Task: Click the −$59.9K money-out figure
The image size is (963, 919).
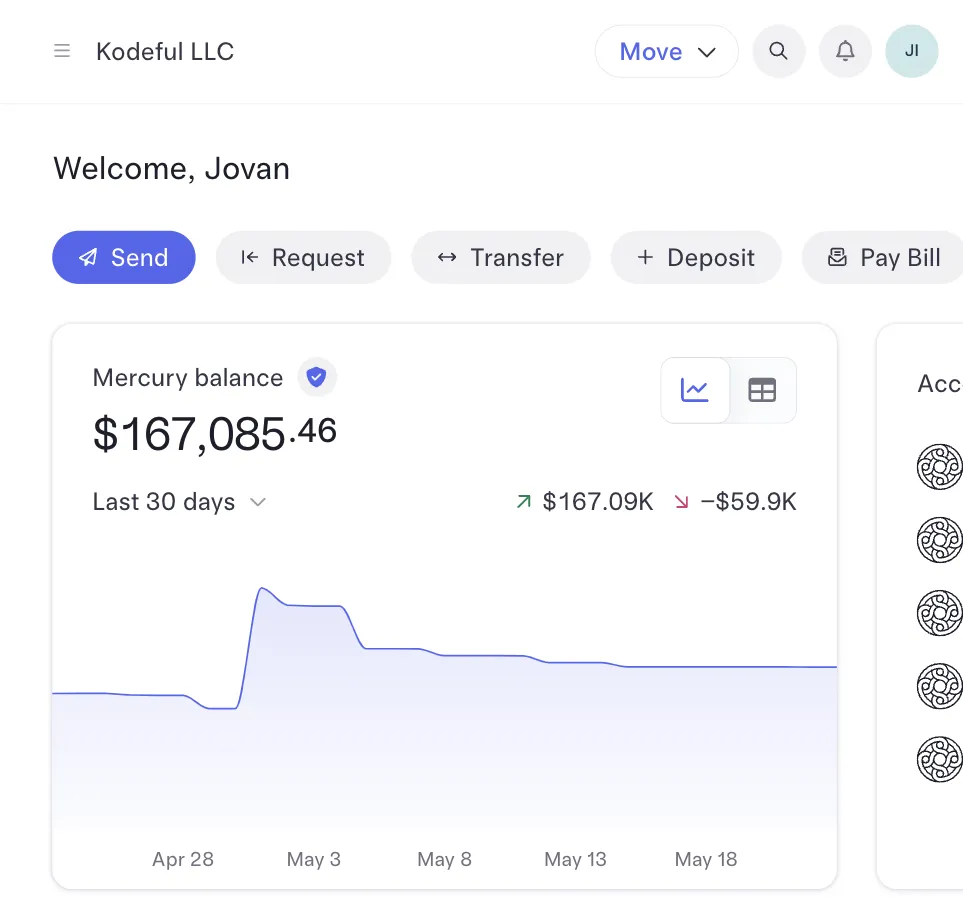Action: pos(748,502)
